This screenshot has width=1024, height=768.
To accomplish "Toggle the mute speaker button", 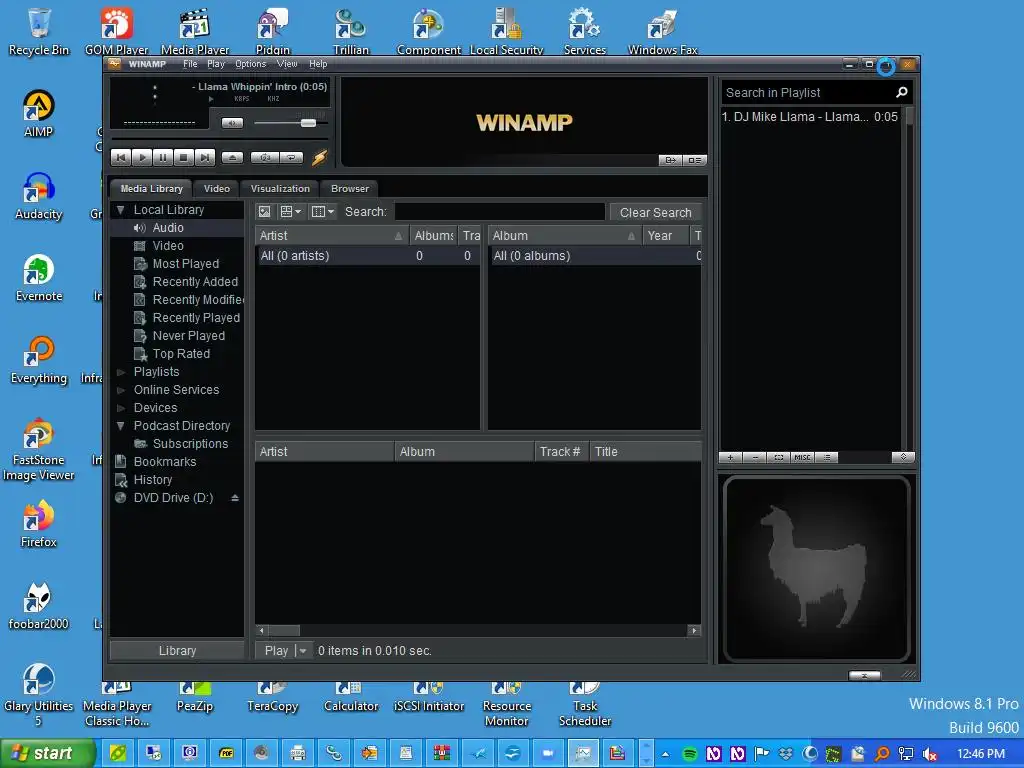I will tap(232, 123).
